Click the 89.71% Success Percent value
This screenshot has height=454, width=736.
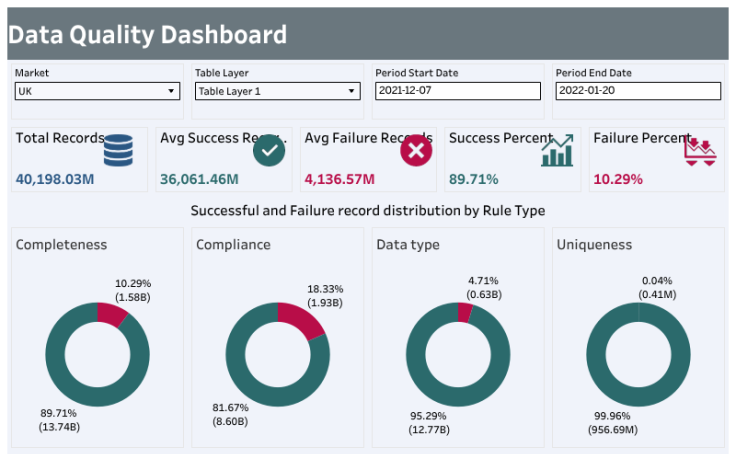pyautogui.click(x=473, y=179)
